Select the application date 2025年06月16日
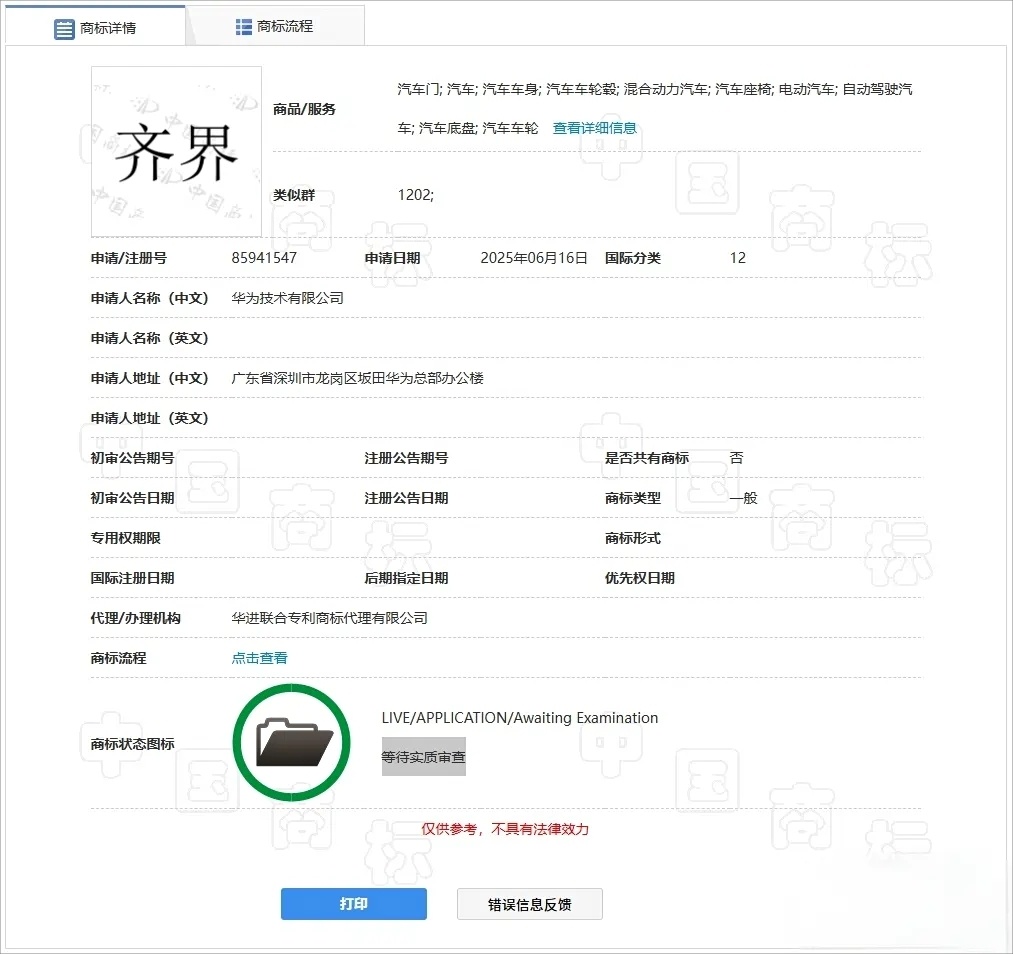Image resolution: width=1013 pixels, height=954 pixels. click(x=534, y=258)
